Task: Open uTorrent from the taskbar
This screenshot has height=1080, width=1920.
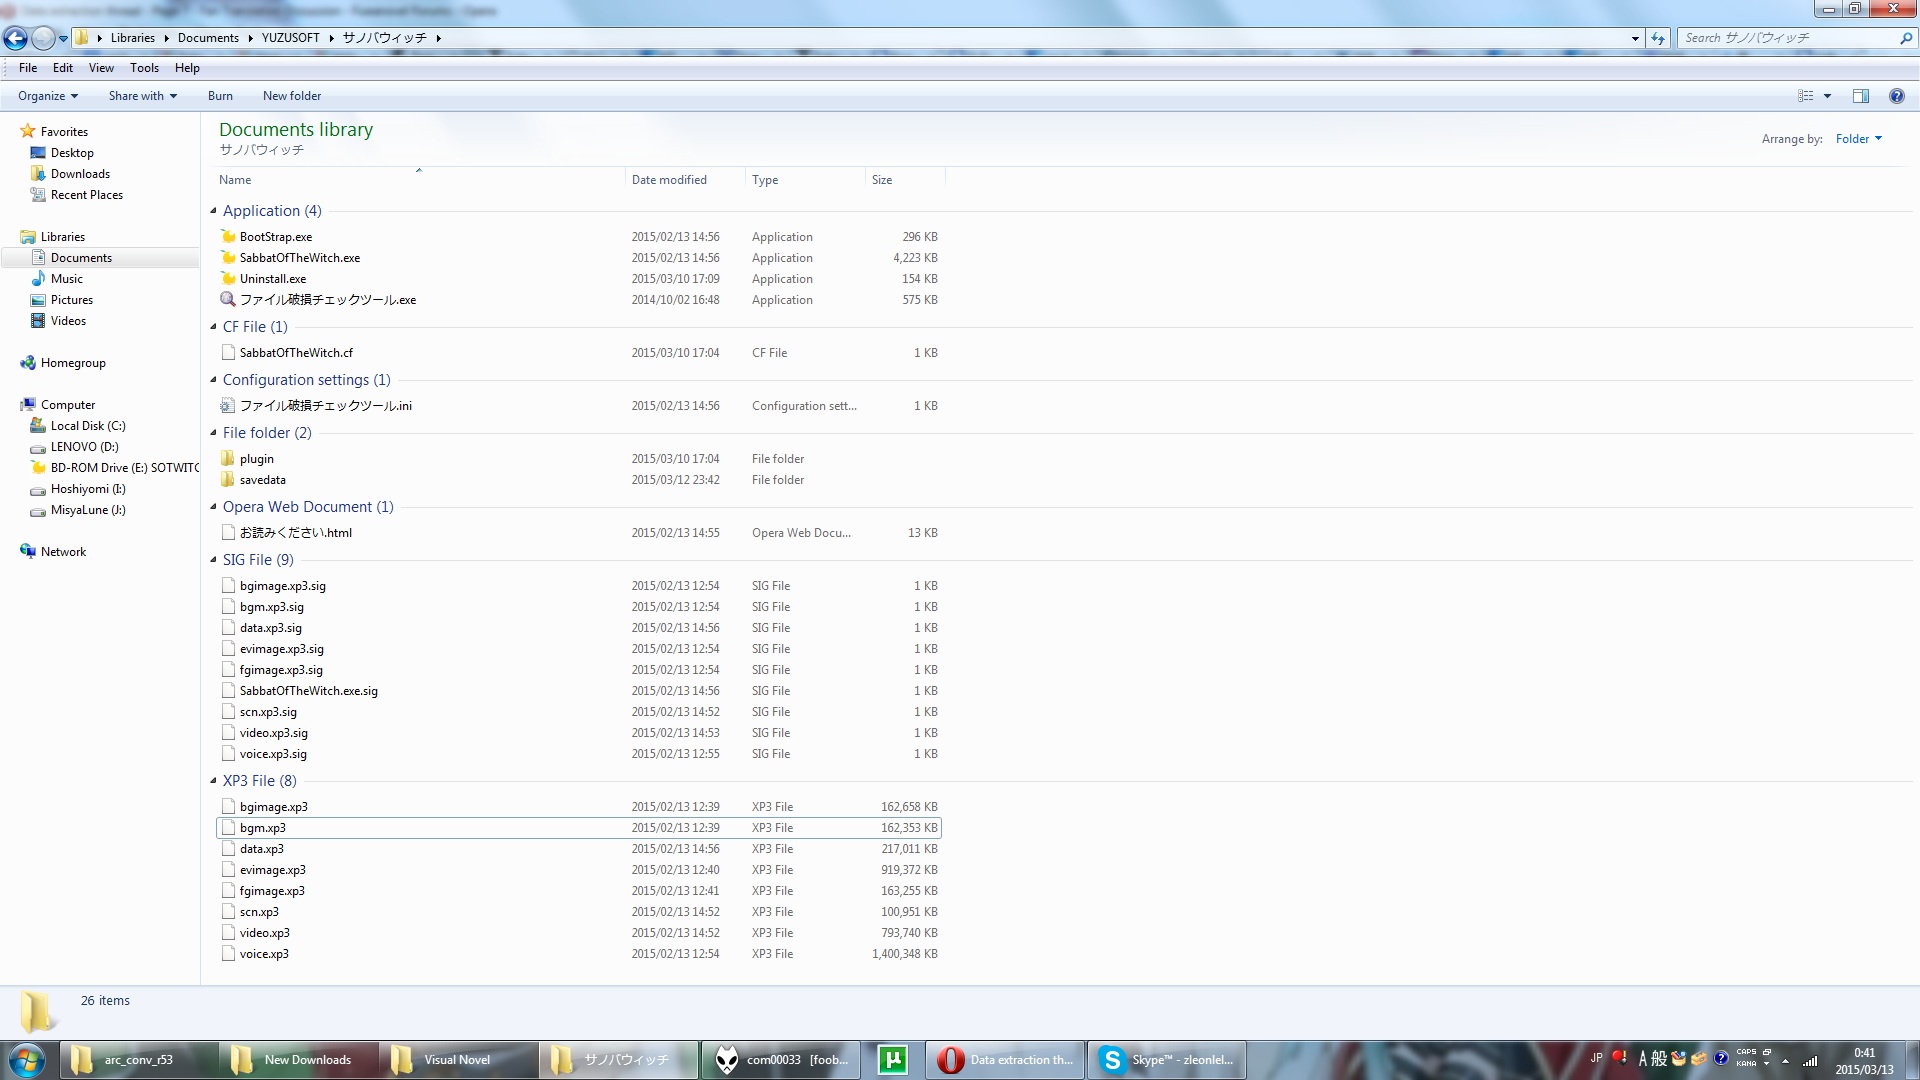Action: coord(892,1060)
